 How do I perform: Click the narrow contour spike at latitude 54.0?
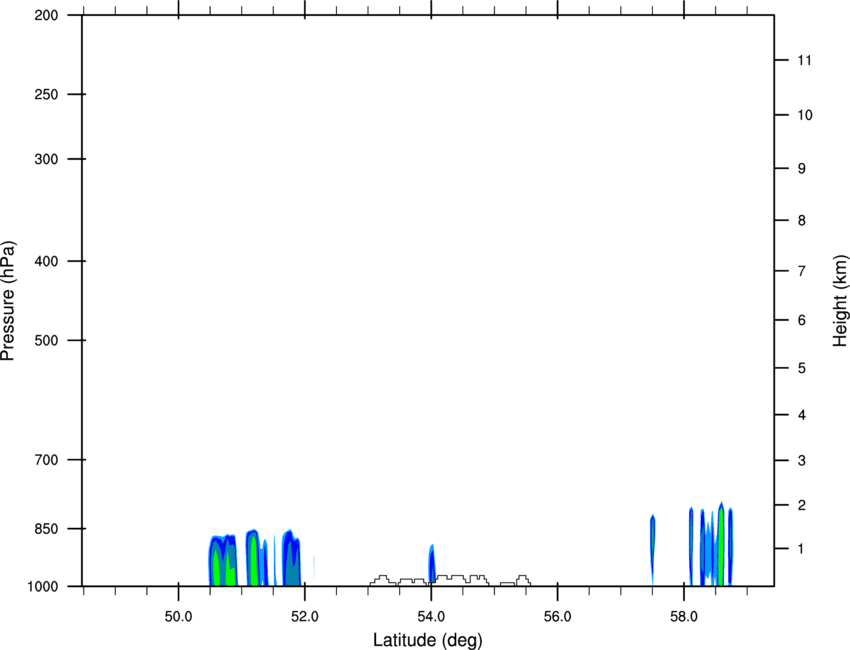432,564
